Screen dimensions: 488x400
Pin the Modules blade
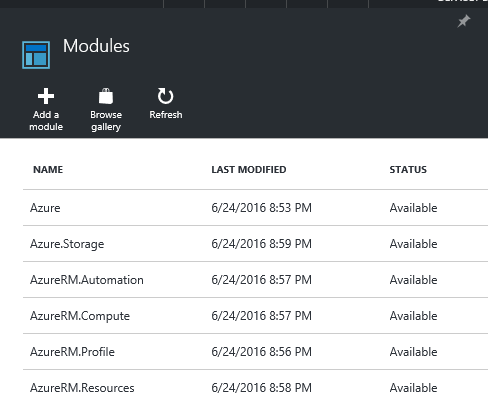[x=463, y=21]
